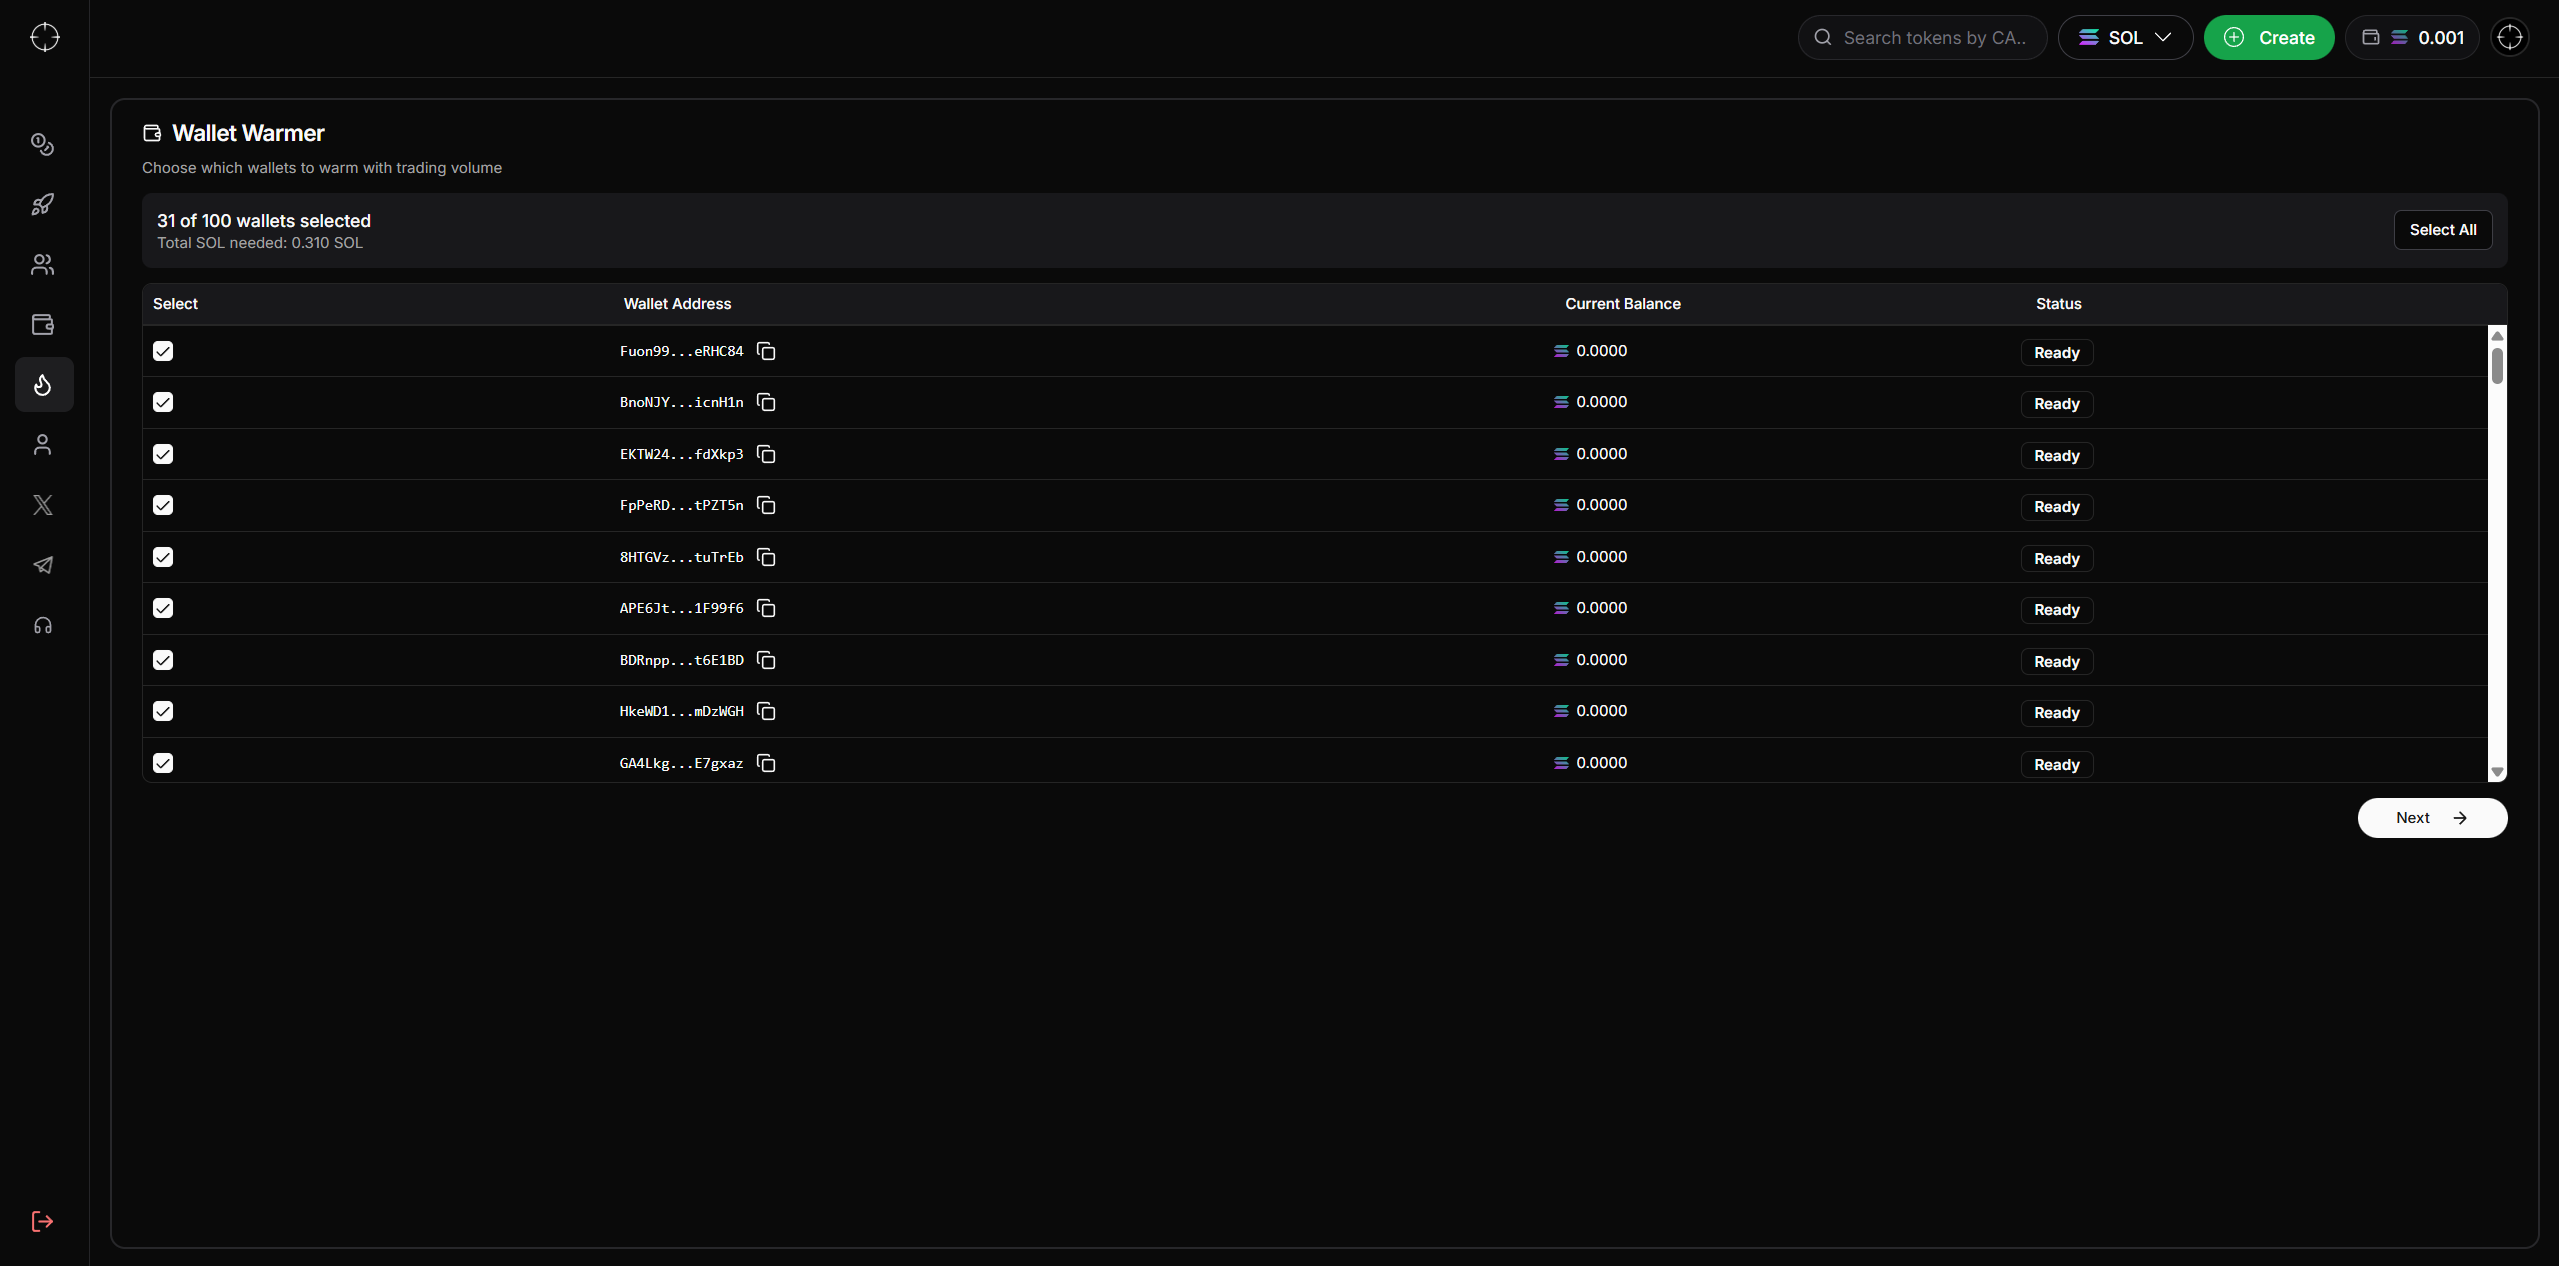Viewport: 2559px width, 1266px height.
Task: Copy the GA4Lkg...E7gxaz address
Action: [766, 763]
